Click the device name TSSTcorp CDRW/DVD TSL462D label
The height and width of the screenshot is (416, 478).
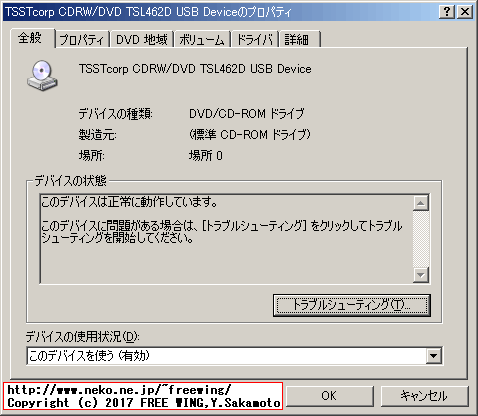(x=195, y=69)
